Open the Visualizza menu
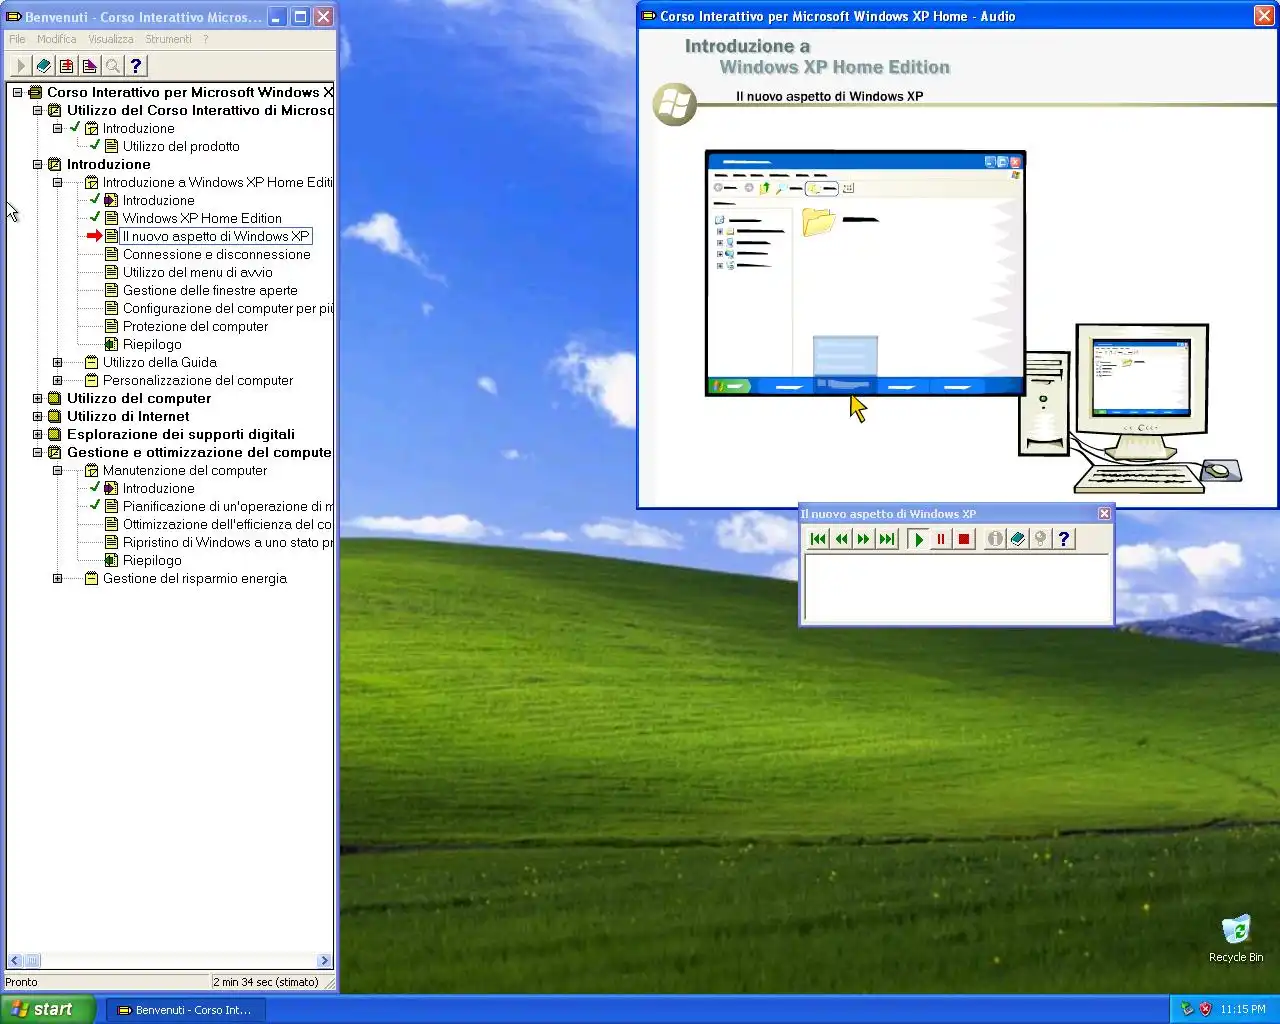 110,39
